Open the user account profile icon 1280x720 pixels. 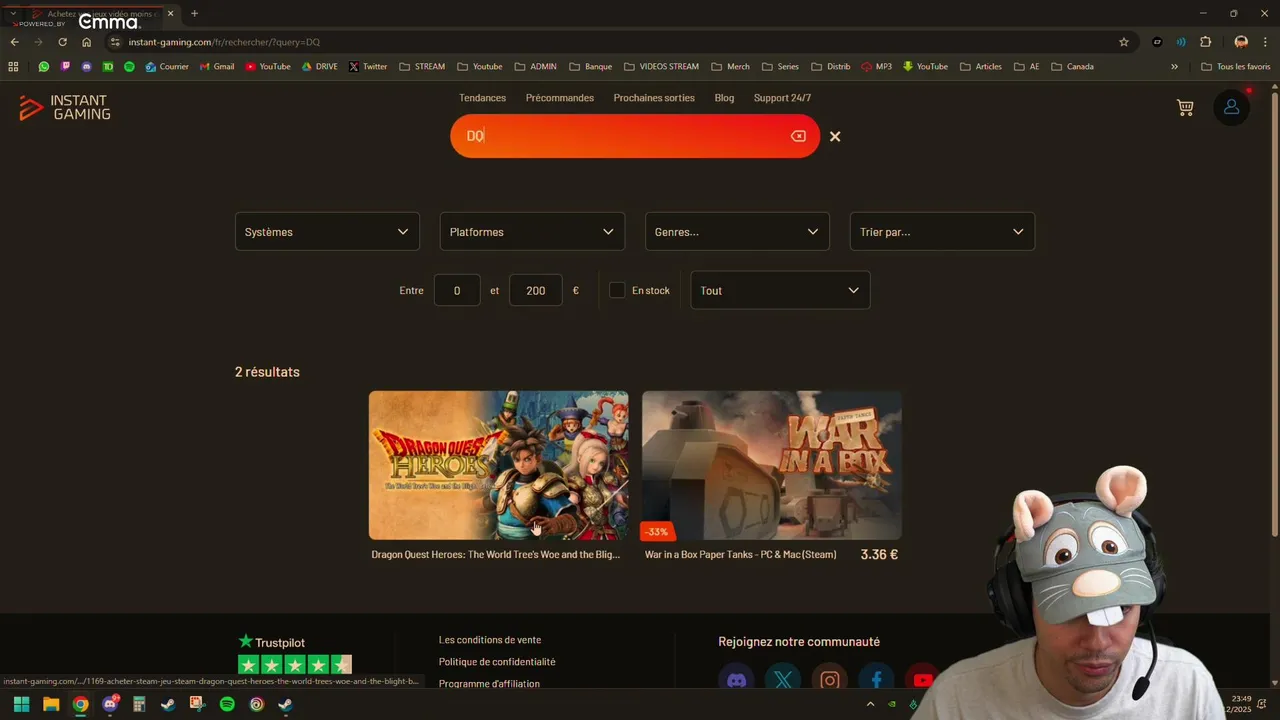pyautogui.click(x=1231, y=107)
